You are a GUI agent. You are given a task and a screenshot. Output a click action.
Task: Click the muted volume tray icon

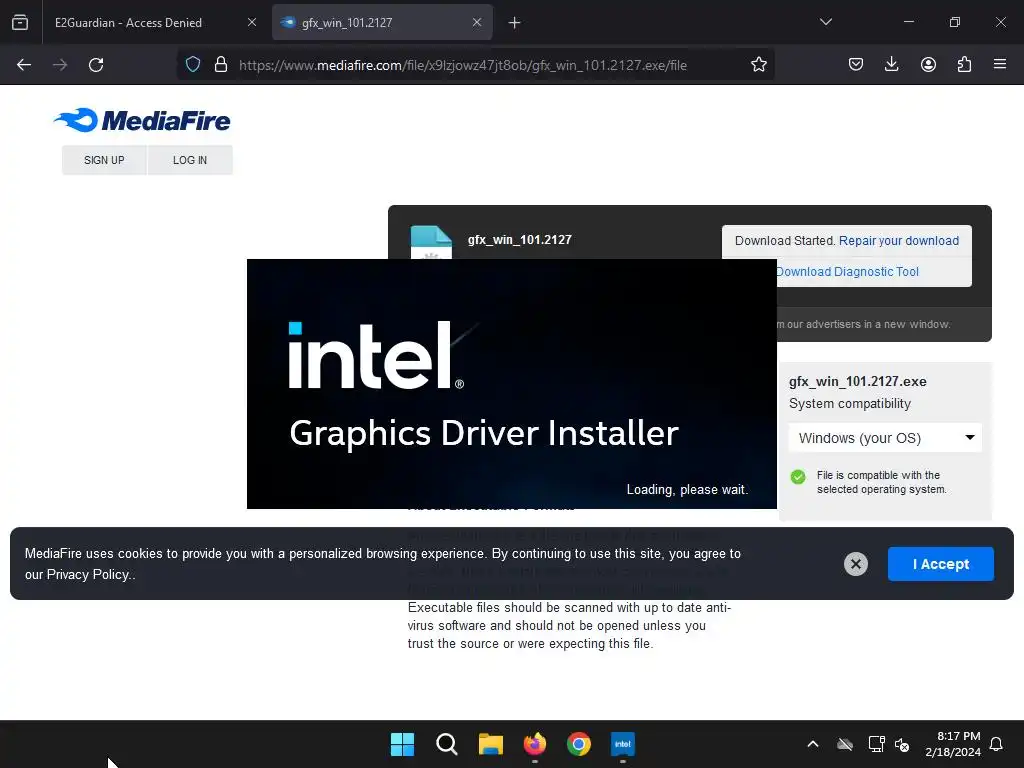click(902, 744)
